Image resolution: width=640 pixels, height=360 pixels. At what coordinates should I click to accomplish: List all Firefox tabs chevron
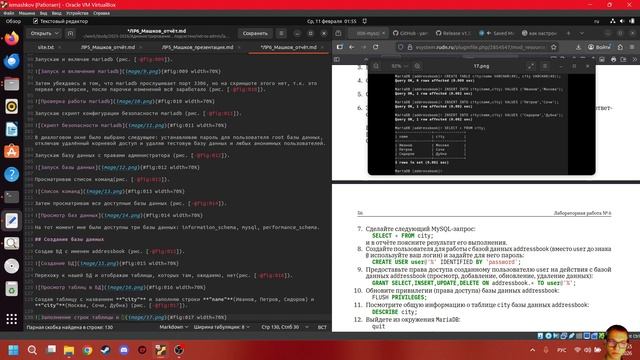coord(582,33)
